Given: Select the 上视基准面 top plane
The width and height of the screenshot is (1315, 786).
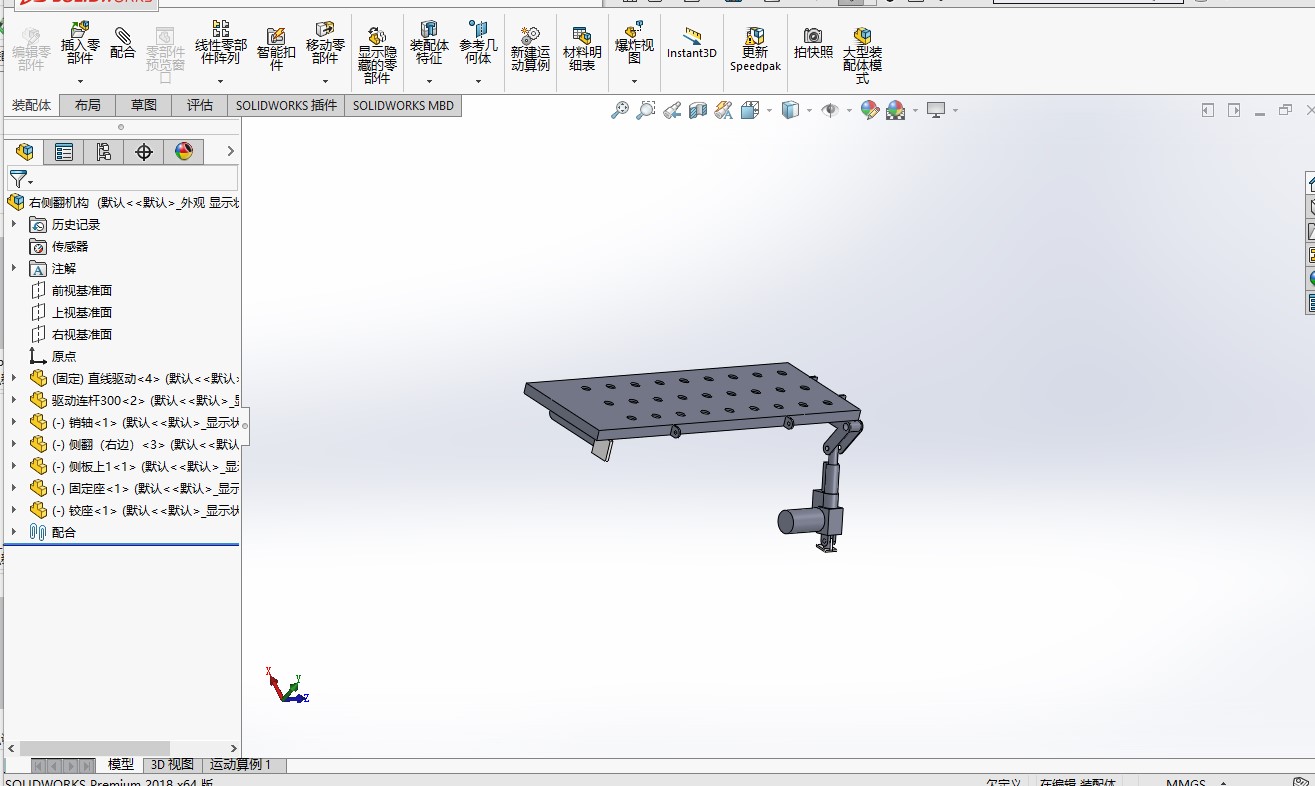Looking at the screenshot, I should (82, 312).
